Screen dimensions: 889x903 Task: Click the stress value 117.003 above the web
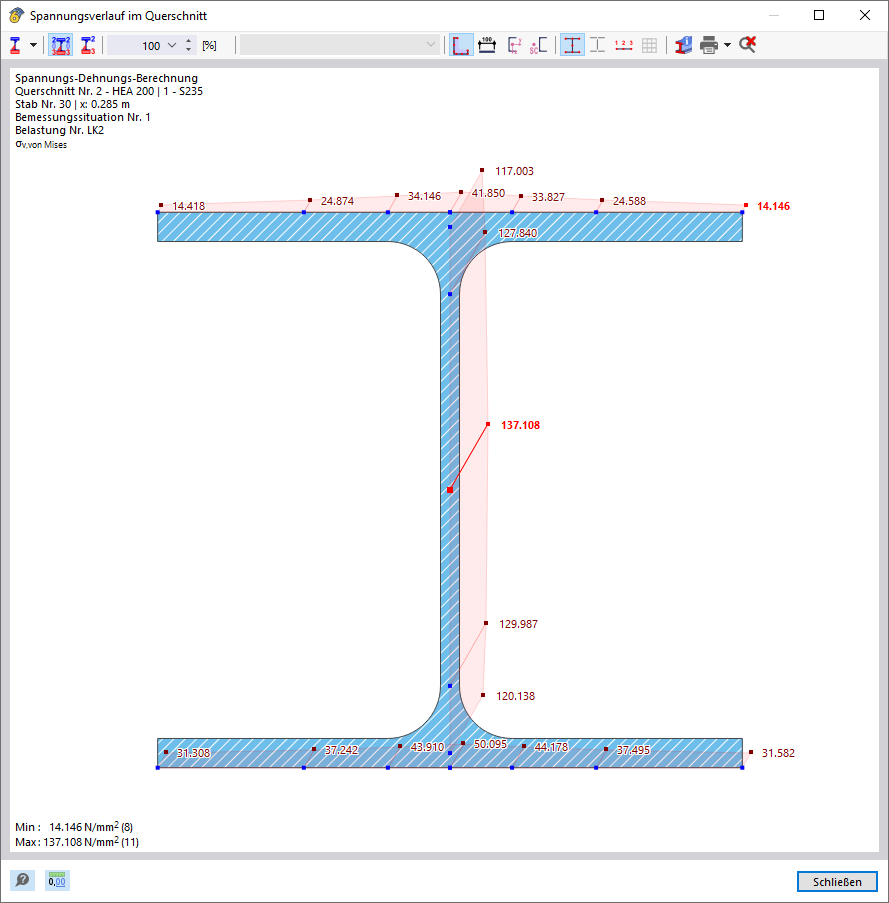point(514,171)
